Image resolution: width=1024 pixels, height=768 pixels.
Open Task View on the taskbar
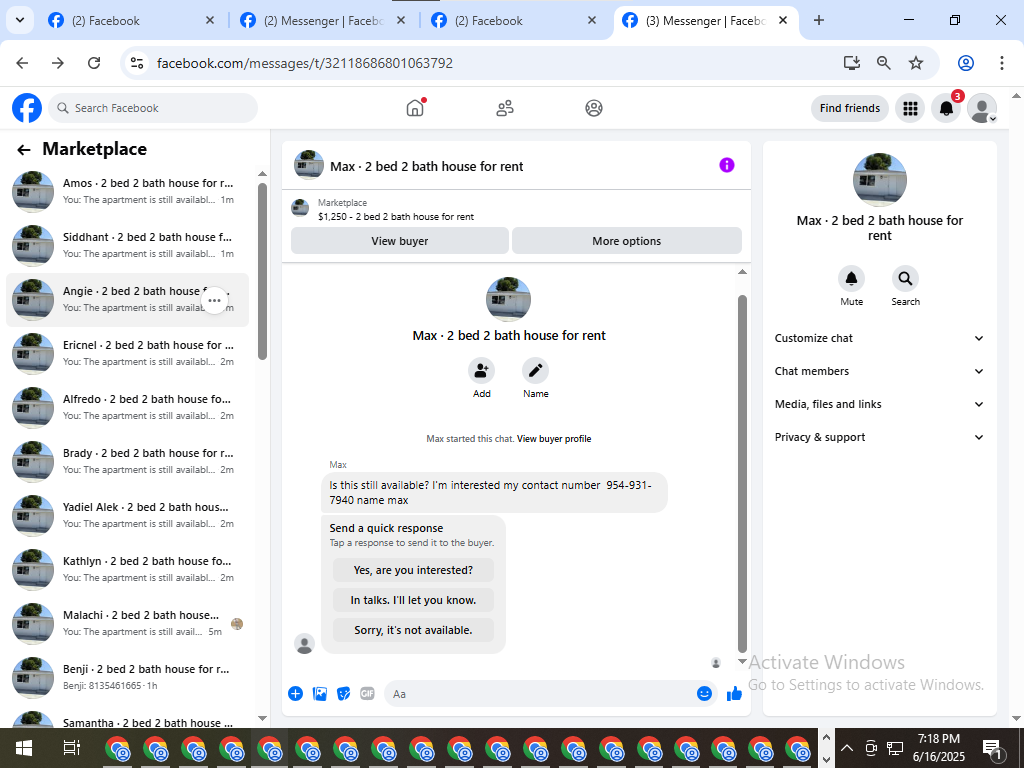[x=71, y=748]
